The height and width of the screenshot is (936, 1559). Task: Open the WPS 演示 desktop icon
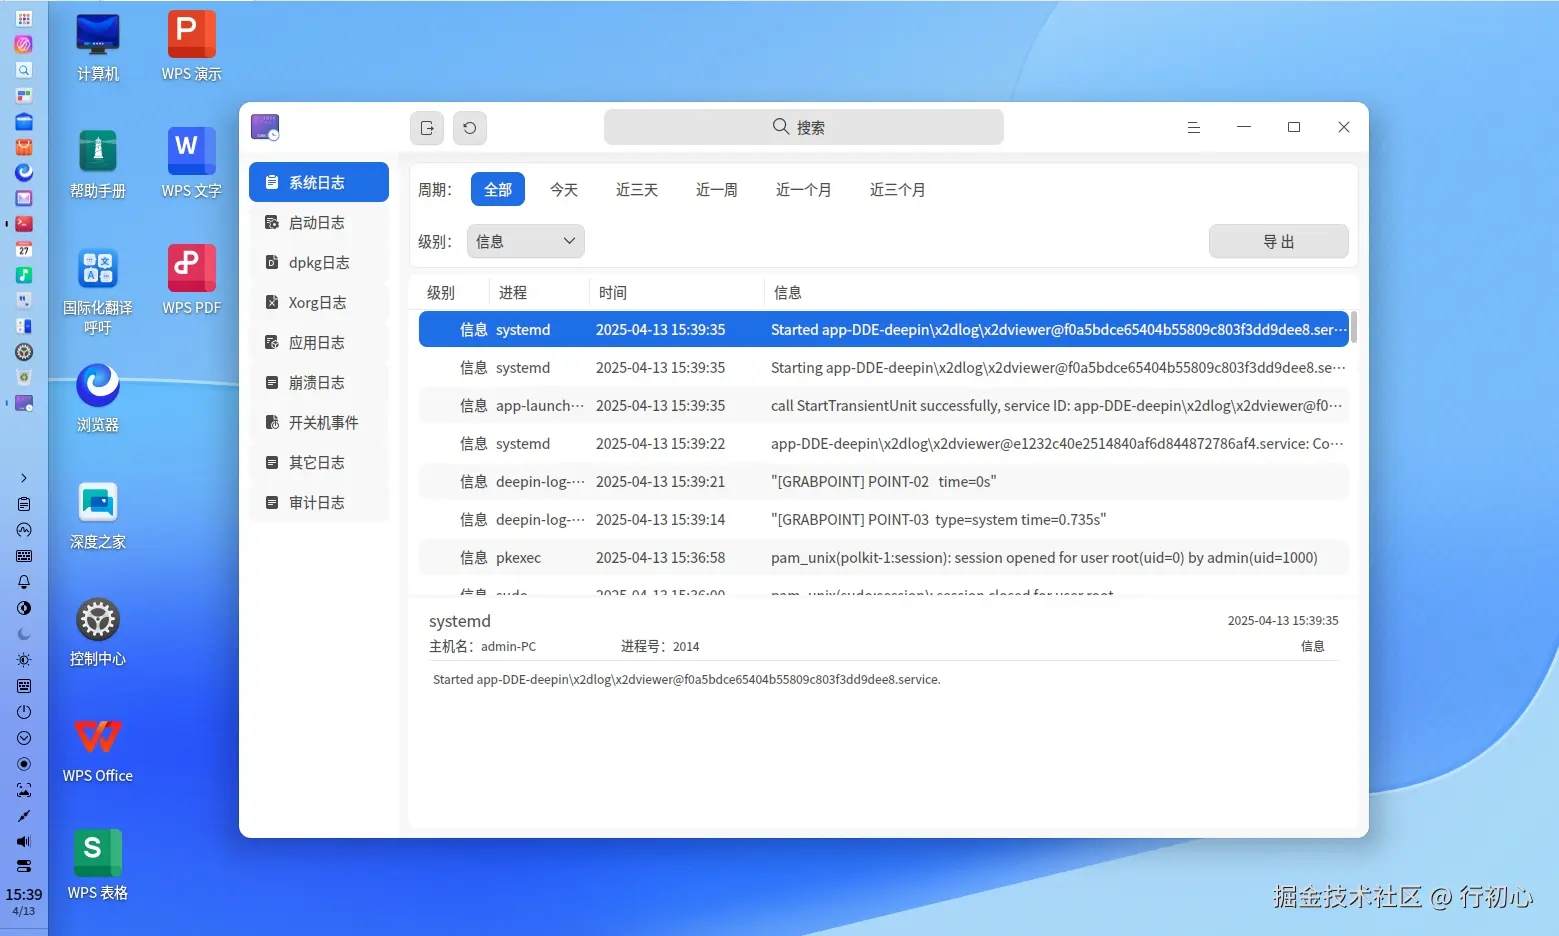click(191, 47)
